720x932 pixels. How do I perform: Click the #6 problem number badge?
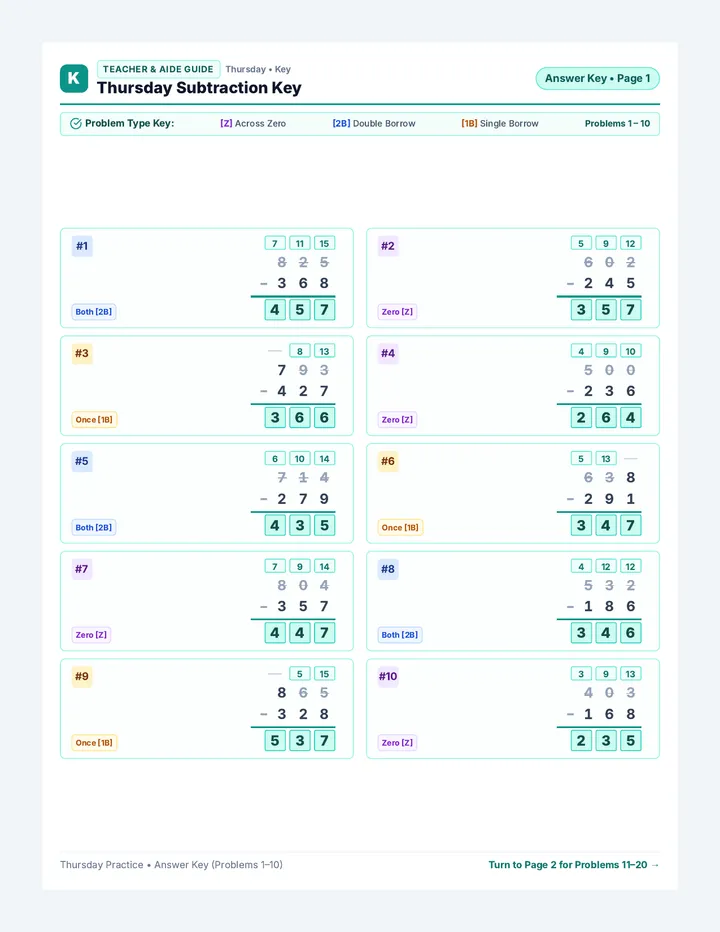coord(388,461)
